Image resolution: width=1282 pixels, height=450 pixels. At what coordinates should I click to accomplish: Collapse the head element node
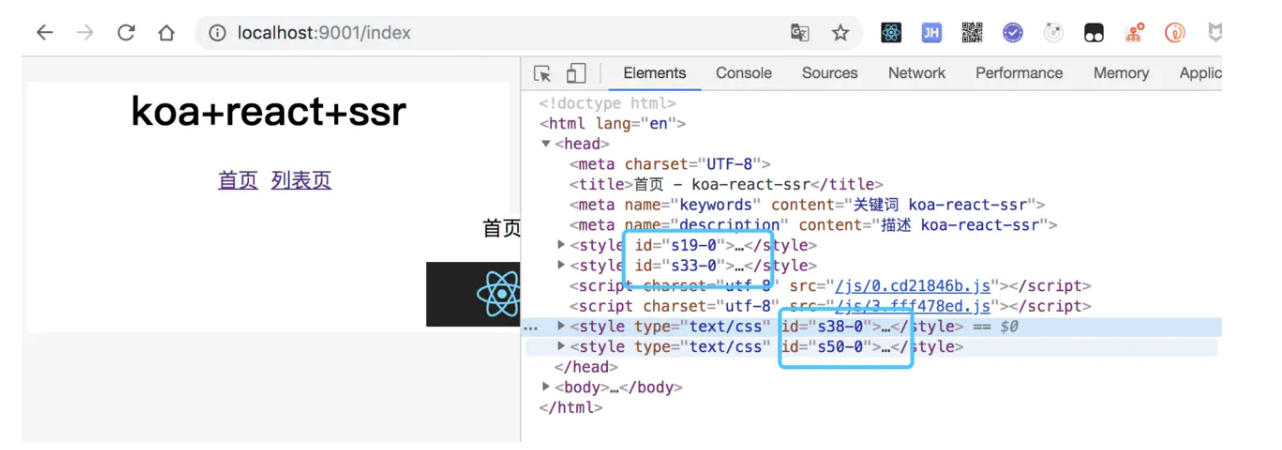[546, 144]
